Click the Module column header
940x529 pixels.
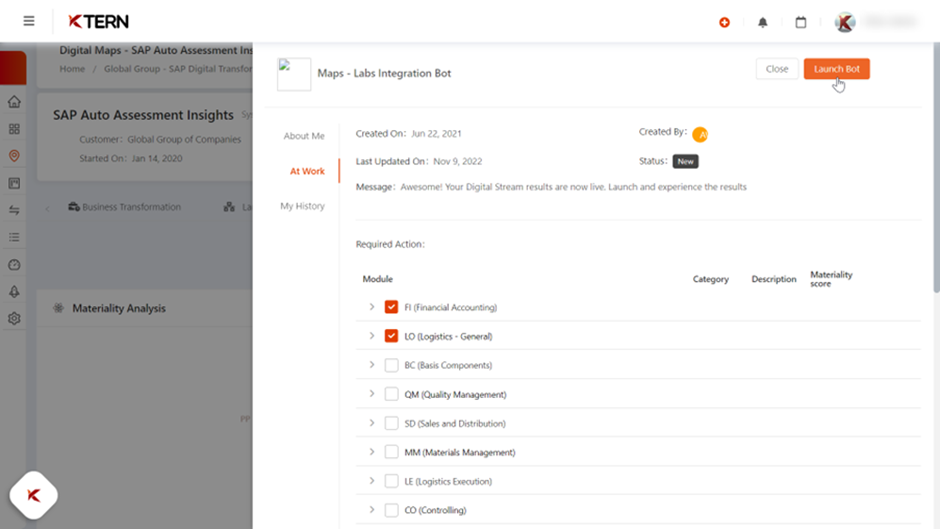(378, 279)
